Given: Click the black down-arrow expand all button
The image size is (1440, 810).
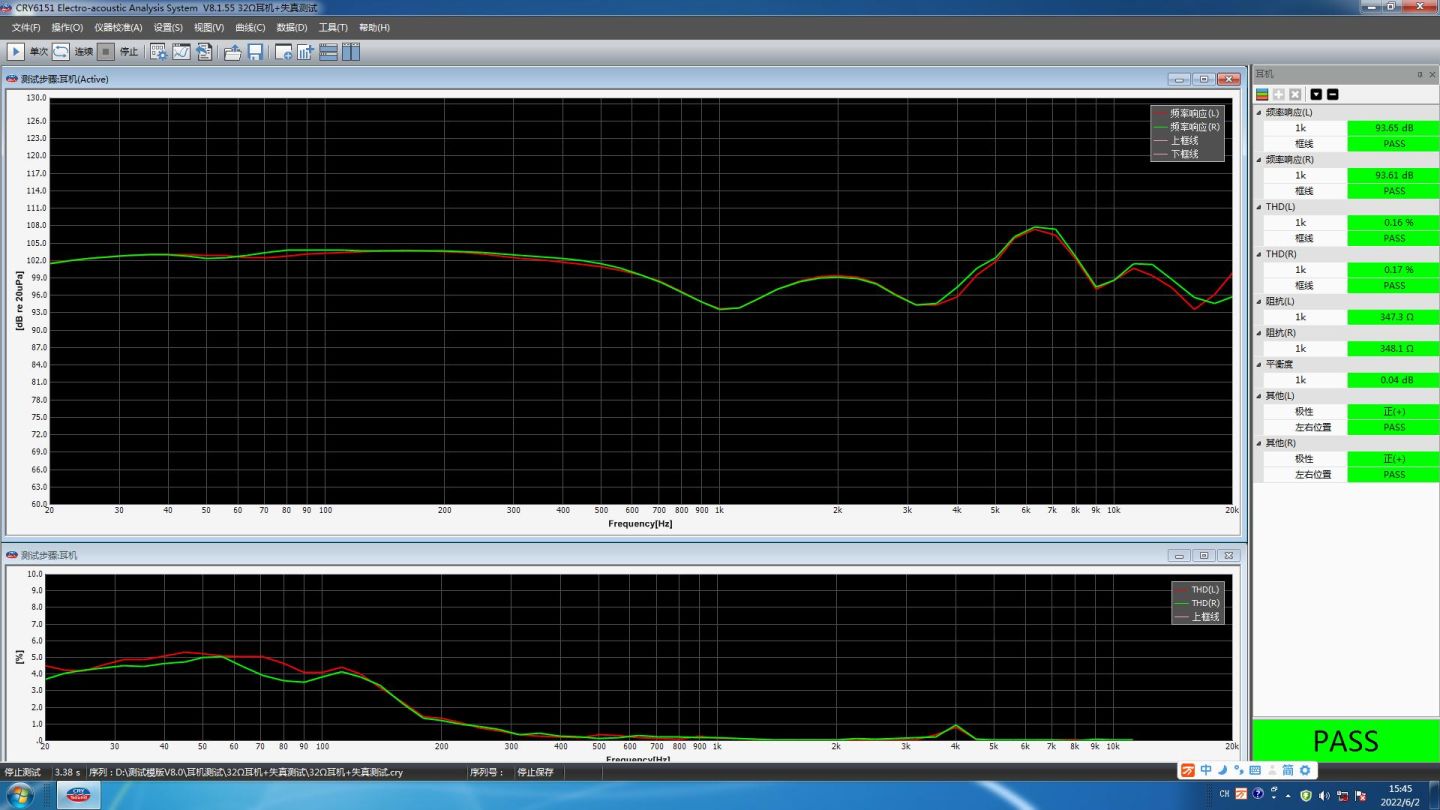Looking at the screenshot, I should pos(1316,94).
